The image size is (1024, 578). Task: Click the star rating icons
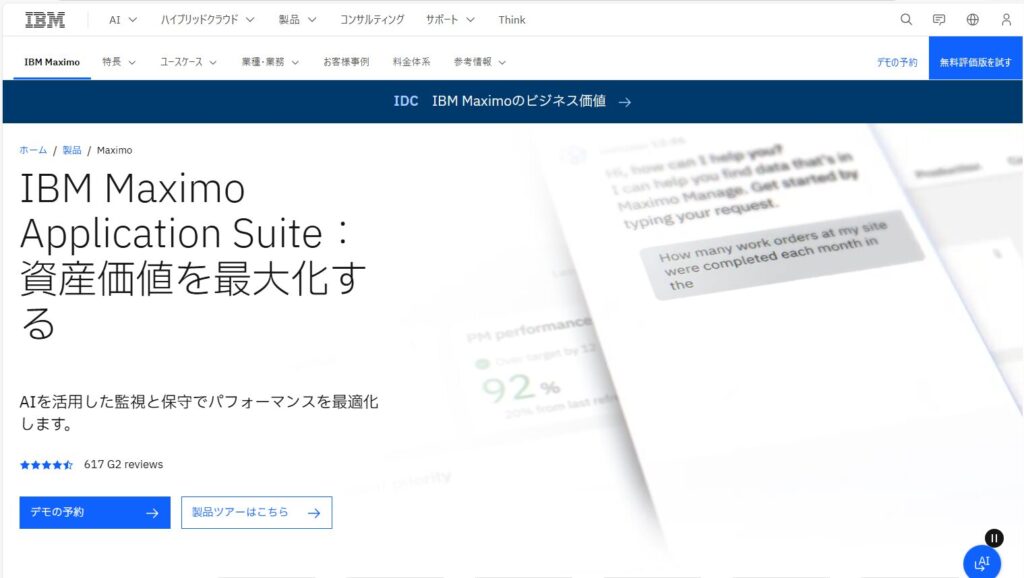(x=46, y=465)
